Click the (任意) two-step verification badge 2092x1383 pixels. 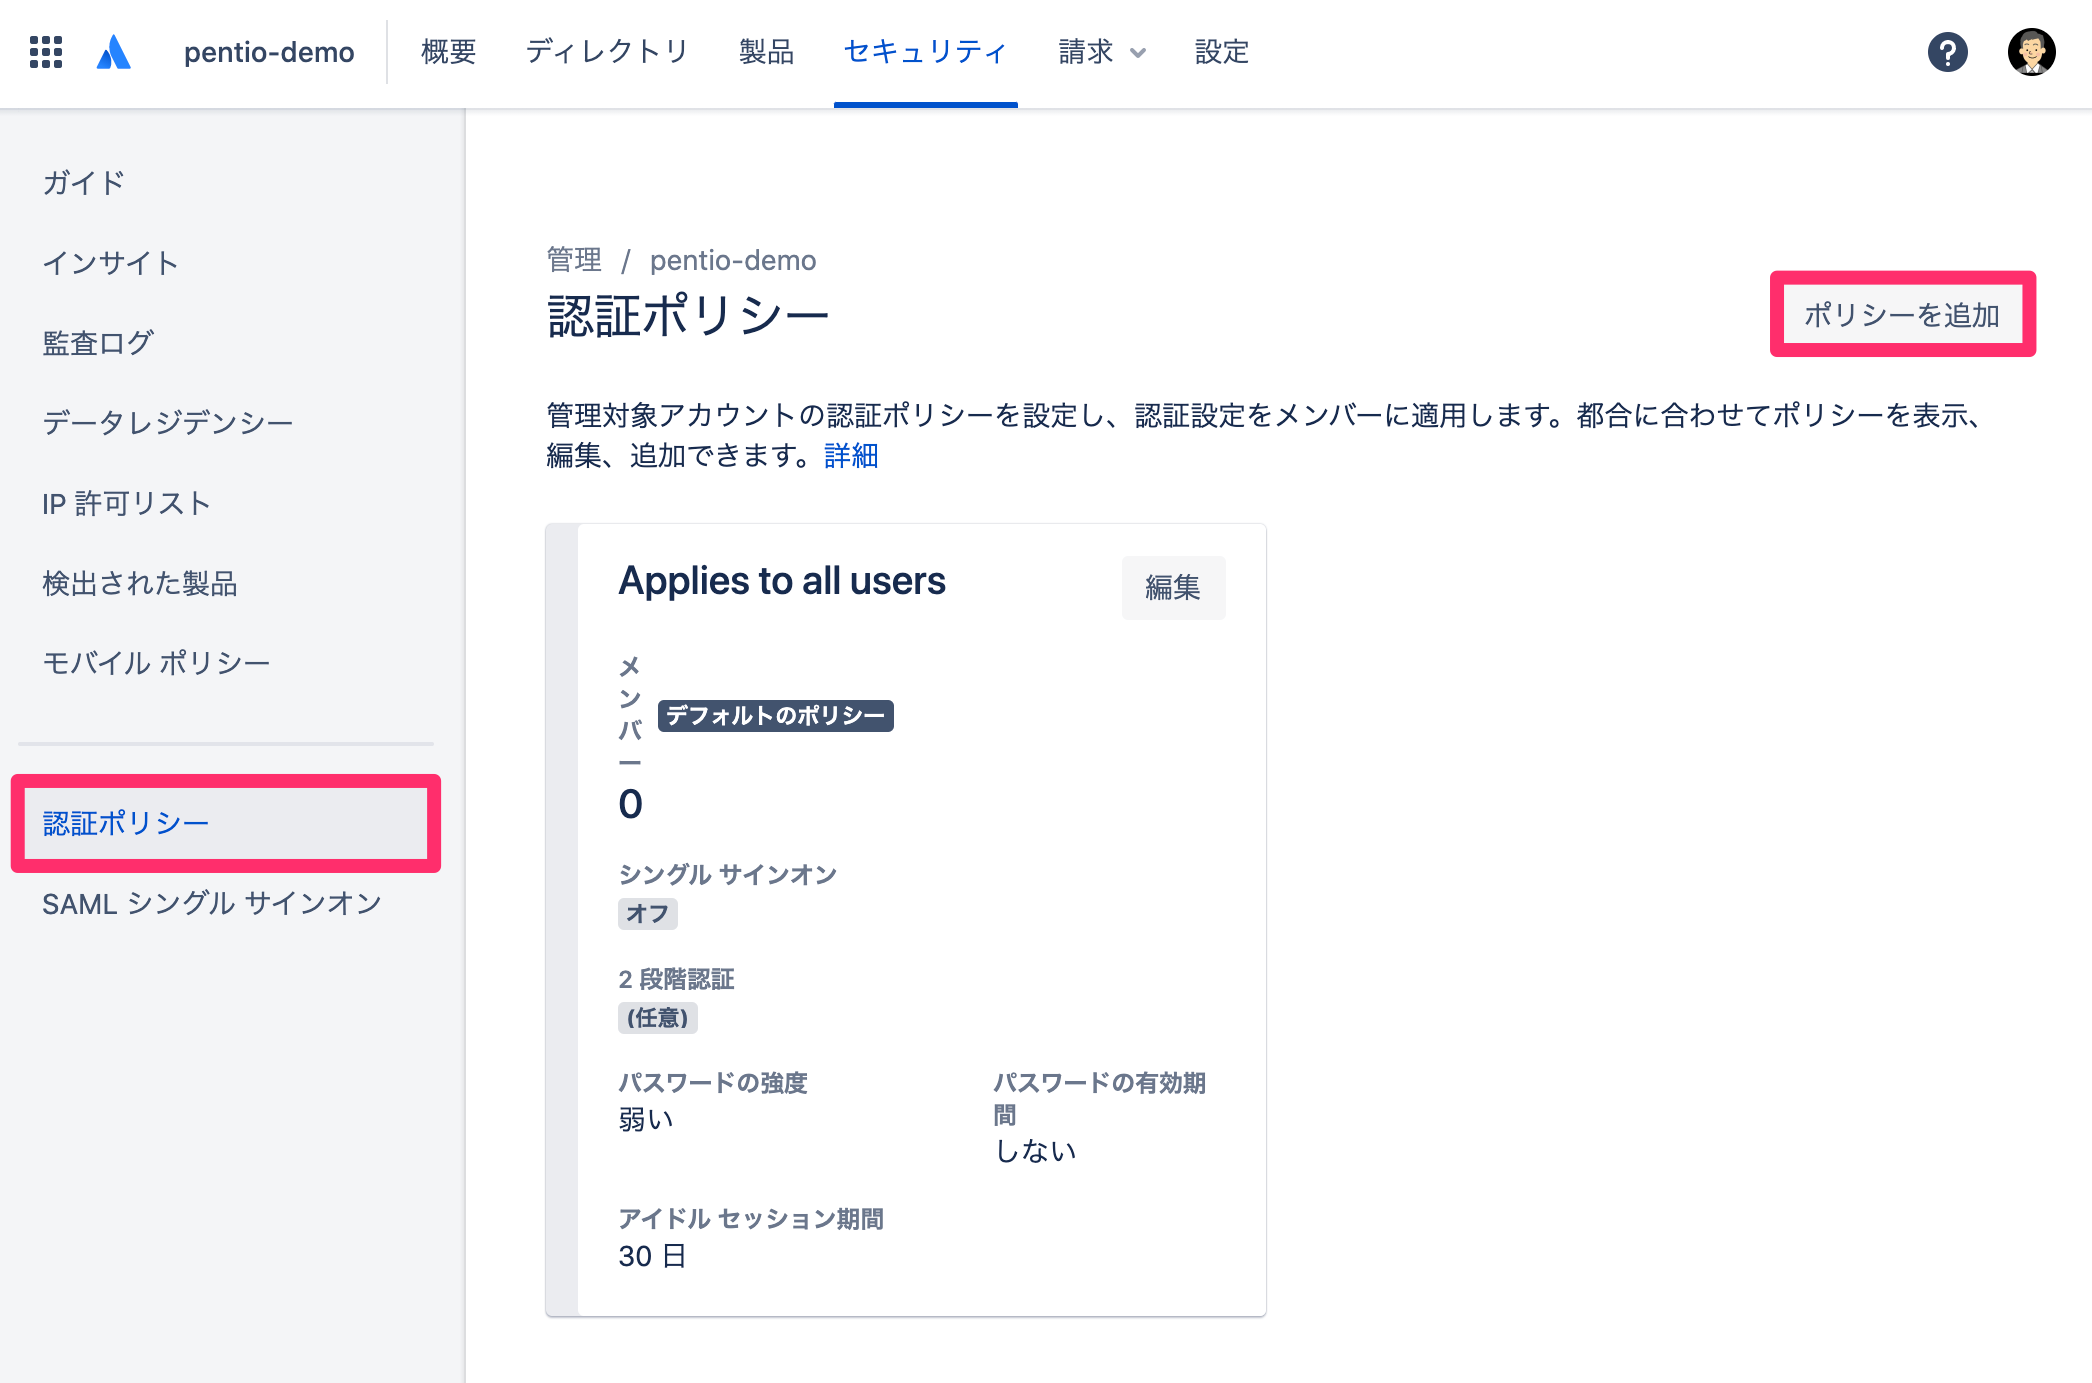658,1018
